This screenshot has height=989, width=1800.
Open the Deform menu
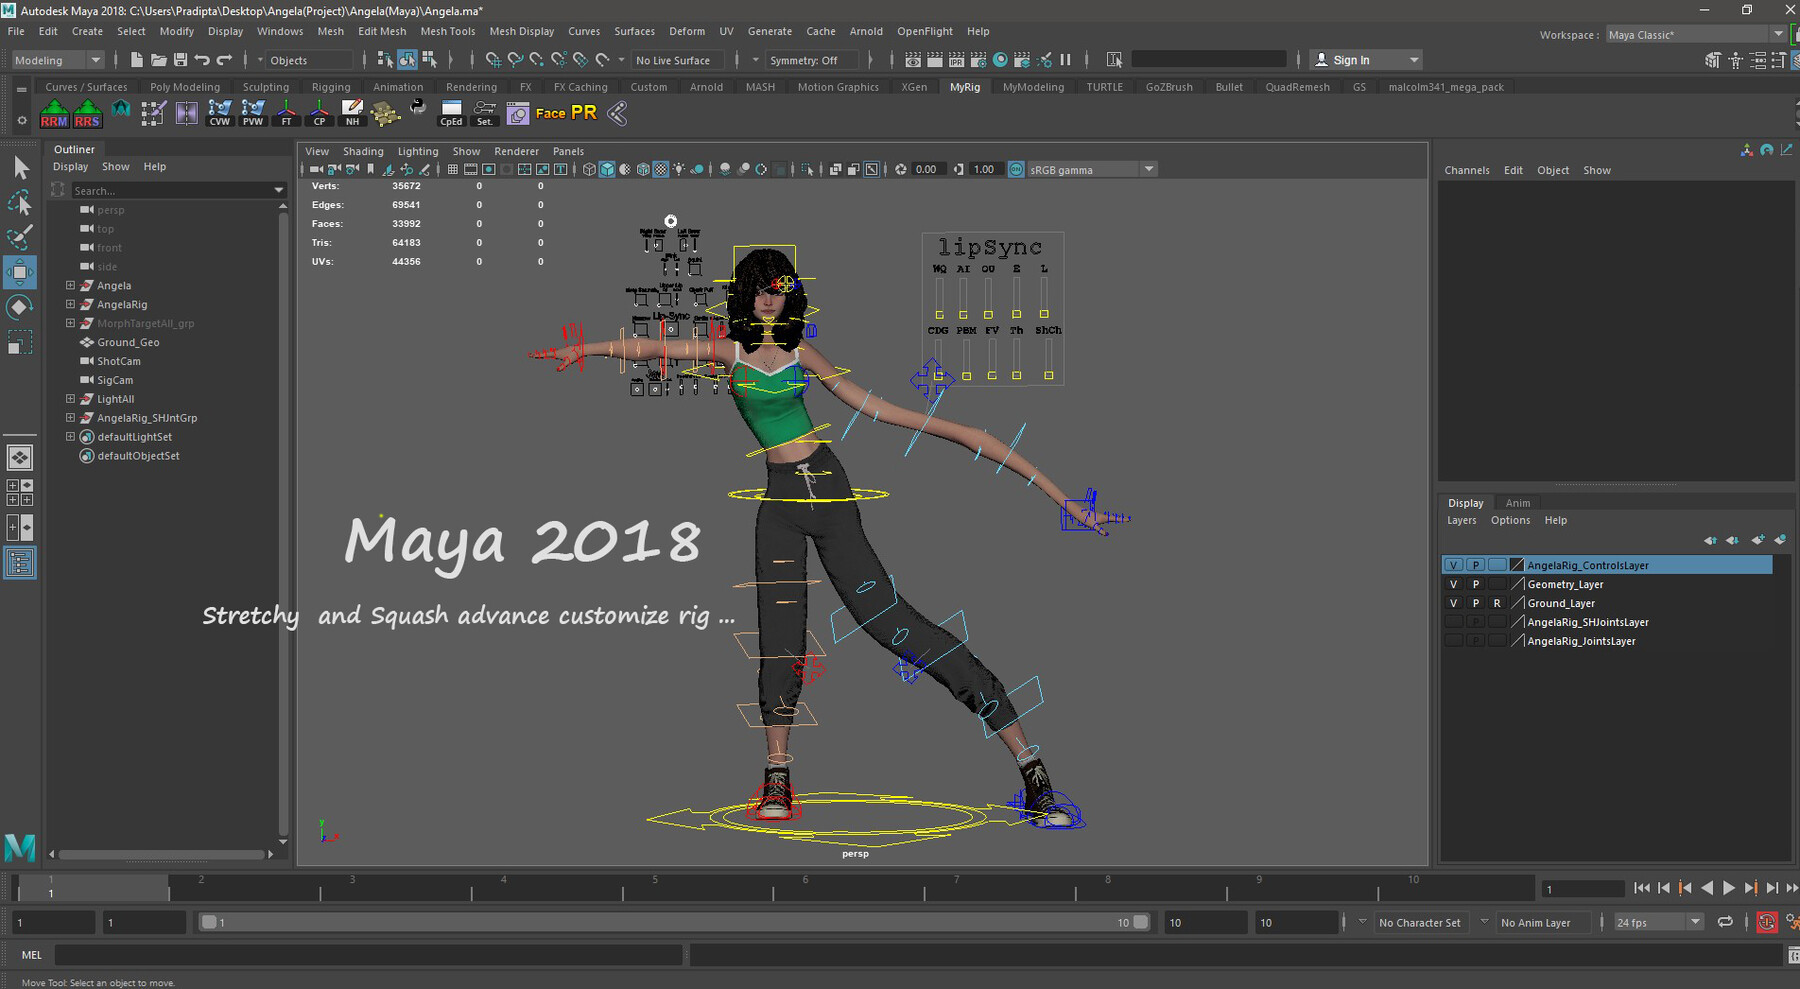(x=687, y=31)
